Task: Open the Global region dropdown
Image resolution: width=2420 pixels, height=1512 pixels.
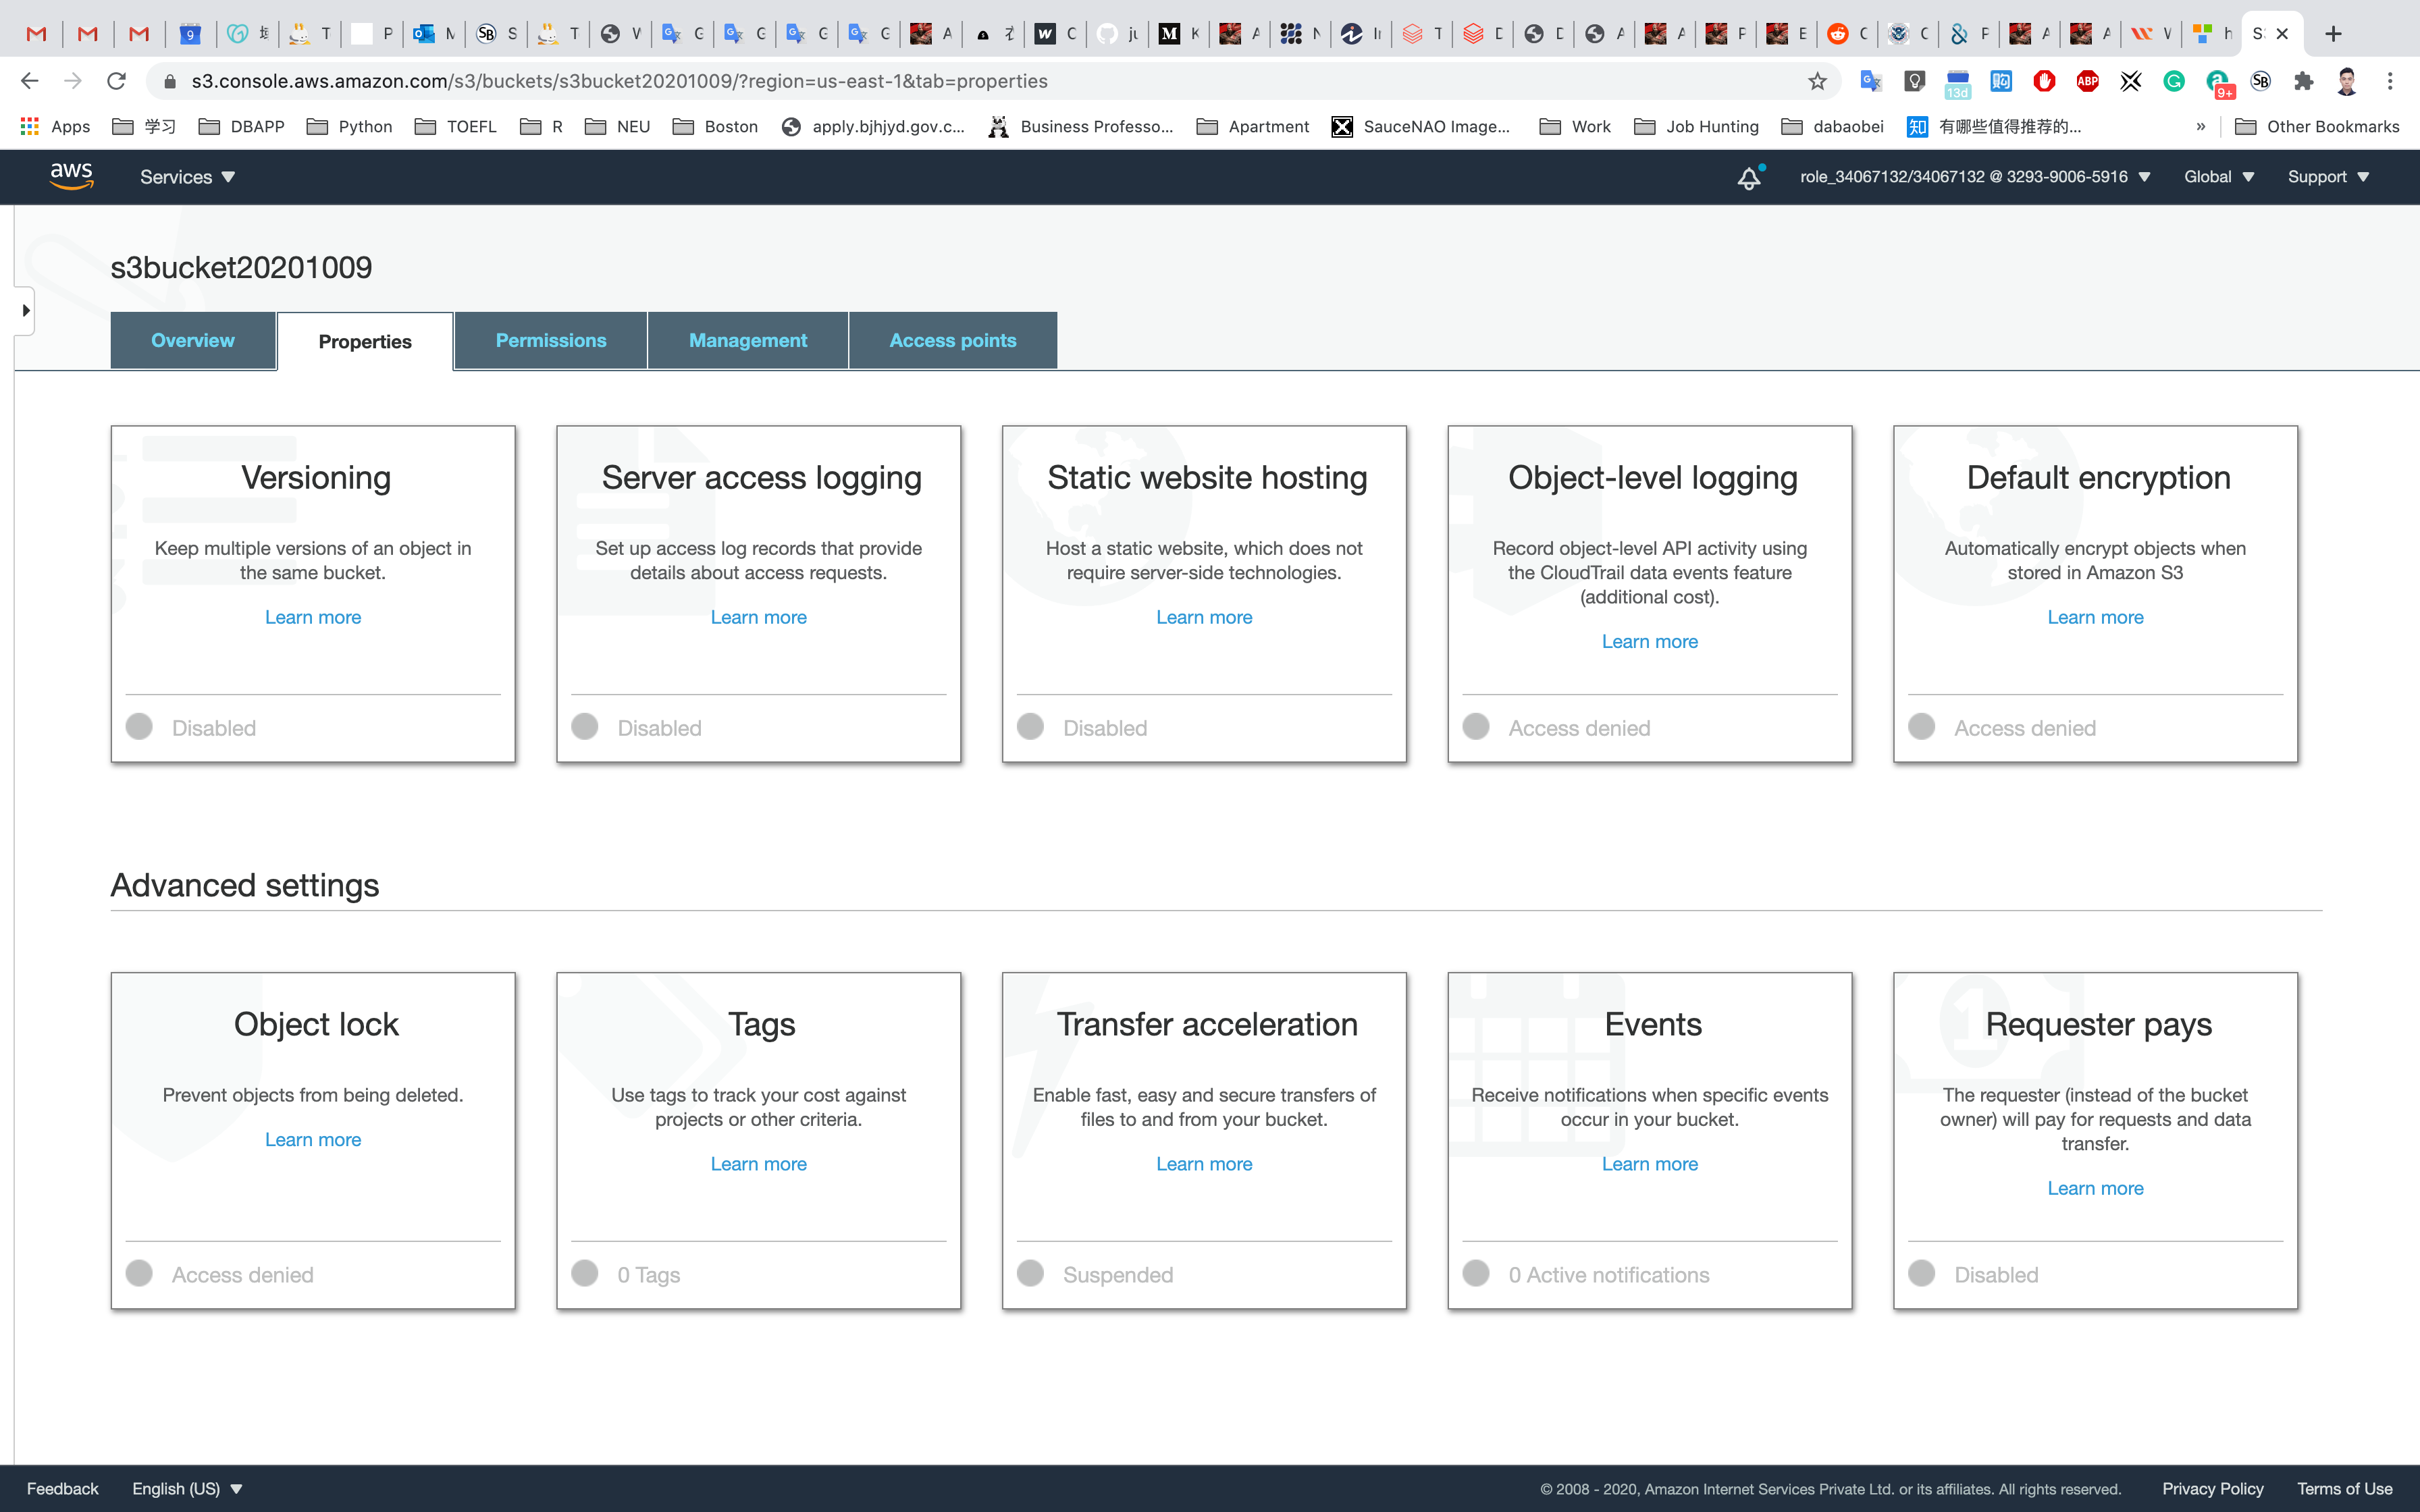Action: (x=2217, y=177)
